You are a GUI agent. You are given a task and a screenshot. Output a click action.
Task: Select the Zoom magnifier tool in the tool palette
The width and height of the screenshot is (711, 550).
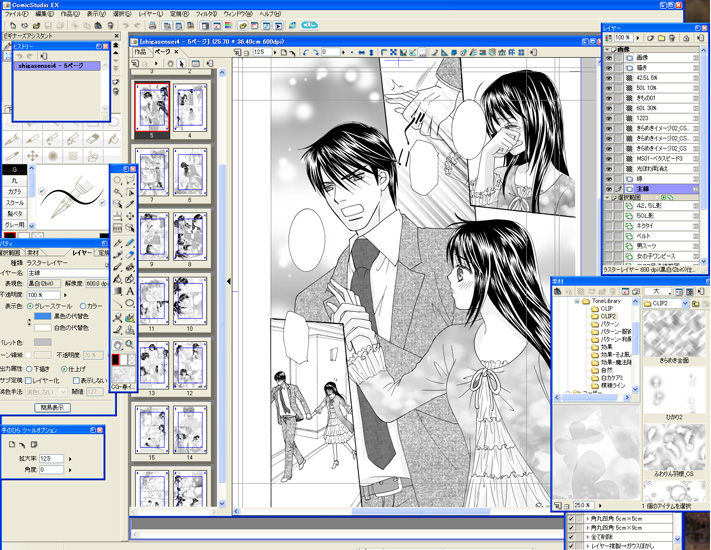[130, 345]
